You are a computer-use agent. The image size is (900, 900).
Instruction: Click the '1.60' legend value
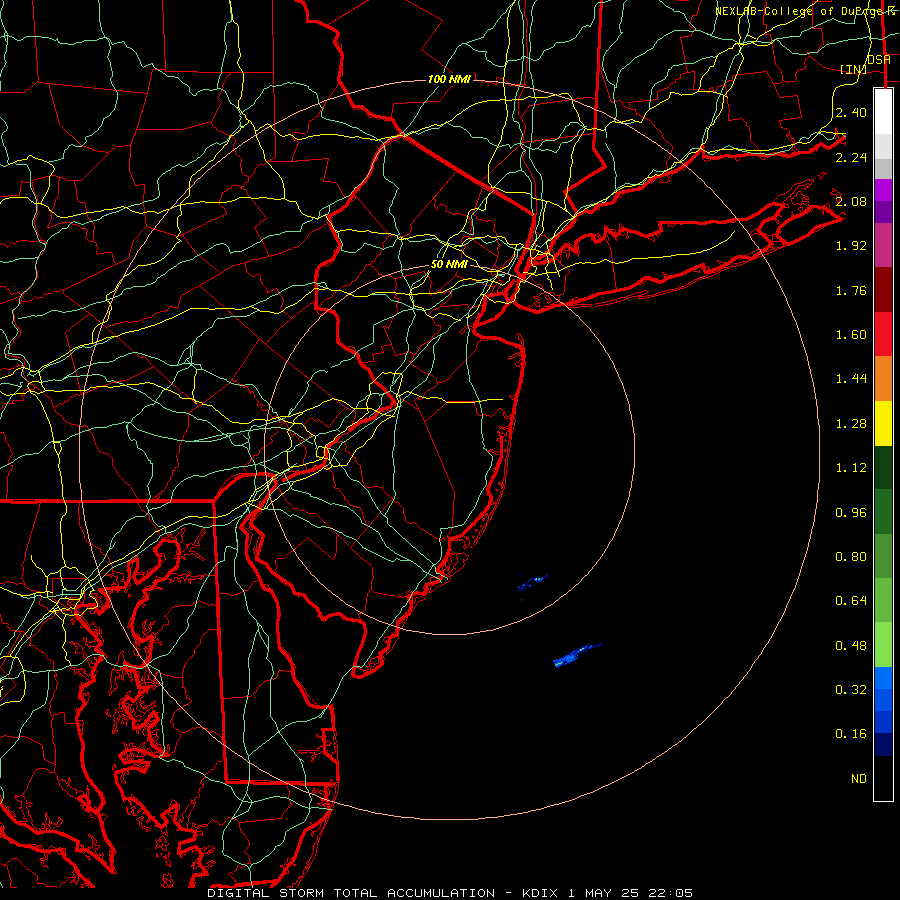851,335
